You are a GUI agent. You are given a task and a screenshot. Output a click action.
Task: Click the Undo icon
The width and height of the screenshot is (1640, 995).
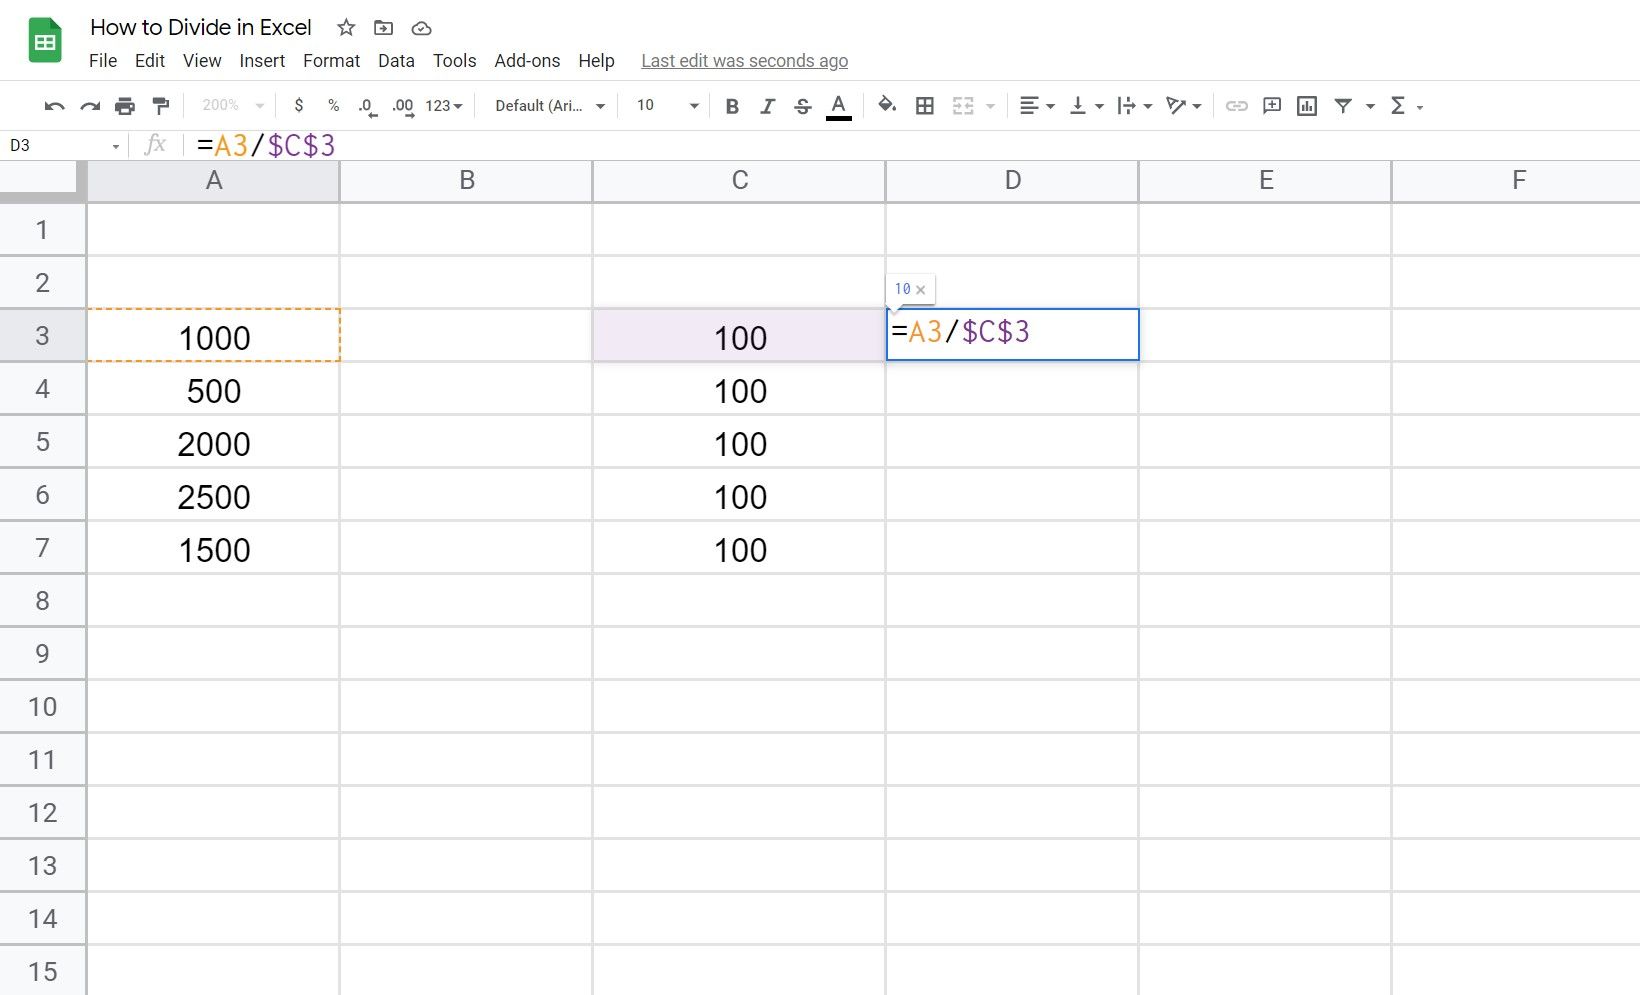pos(54,105)
